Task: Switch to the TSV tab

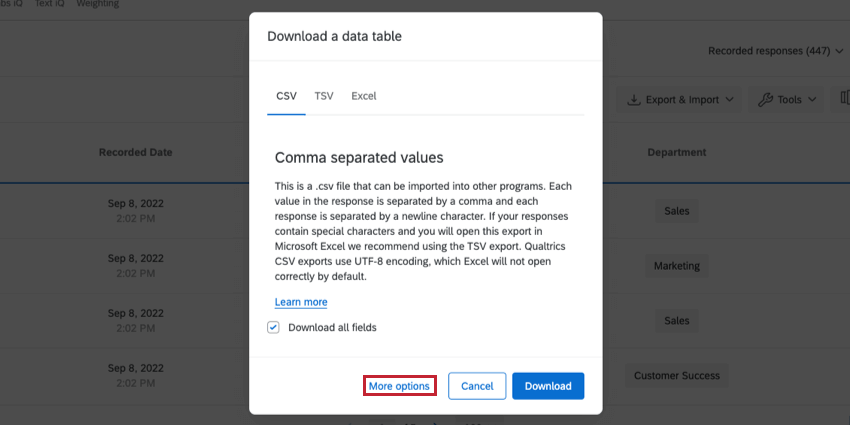Action: pos(324,96)
